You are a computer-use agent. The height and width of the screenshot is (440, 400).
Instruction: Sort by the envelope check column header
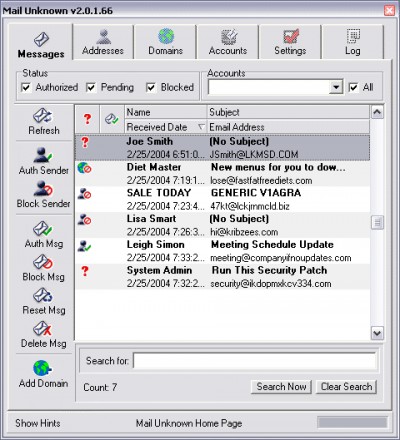[112, 119]
